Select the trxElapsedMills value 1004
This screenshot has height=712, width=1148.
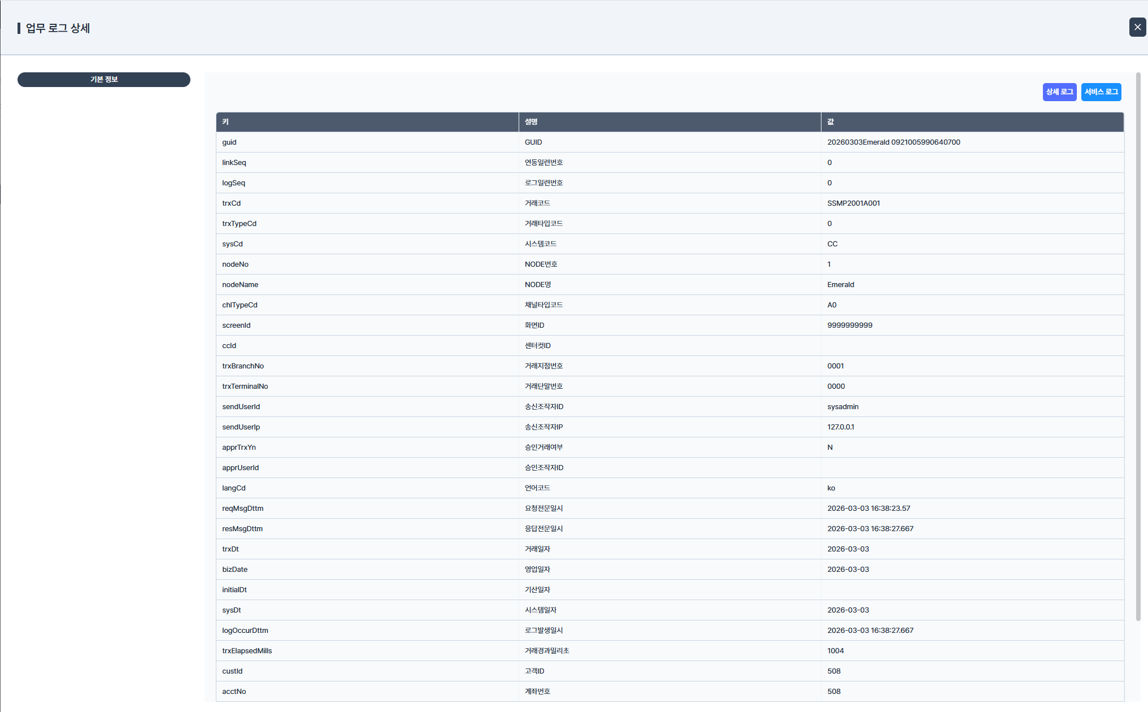[835, 650]
